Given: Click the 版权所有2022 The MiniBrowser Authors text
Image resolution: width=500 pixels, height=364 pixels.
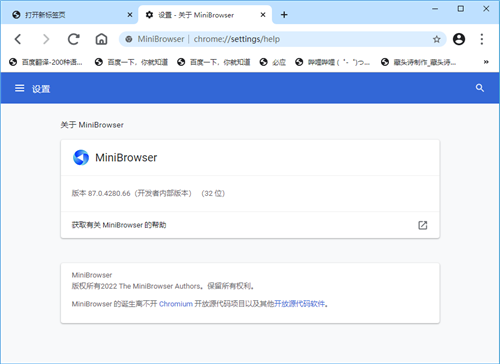Looking at the screenshot, I should point(136,286).
